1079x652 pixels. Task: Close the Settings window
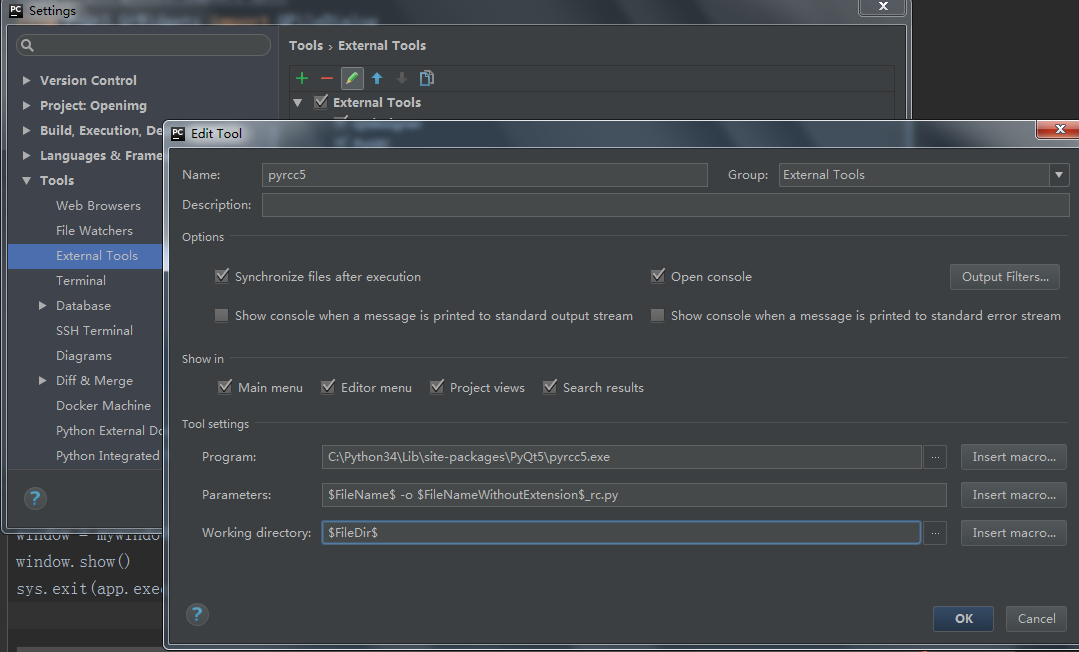884,6
